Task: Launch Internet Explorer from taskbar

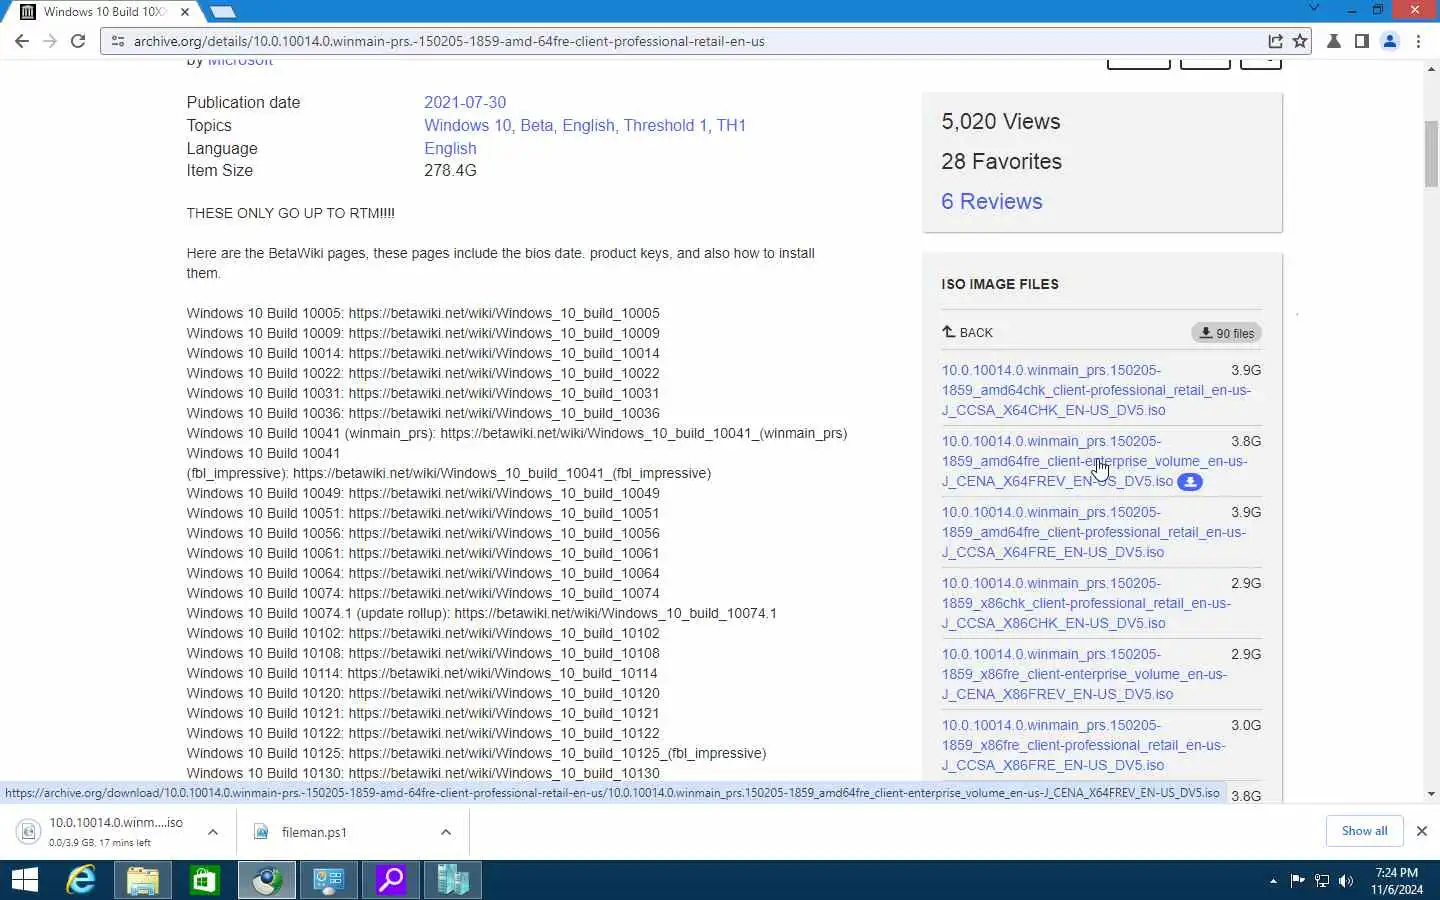Action: 81,880
